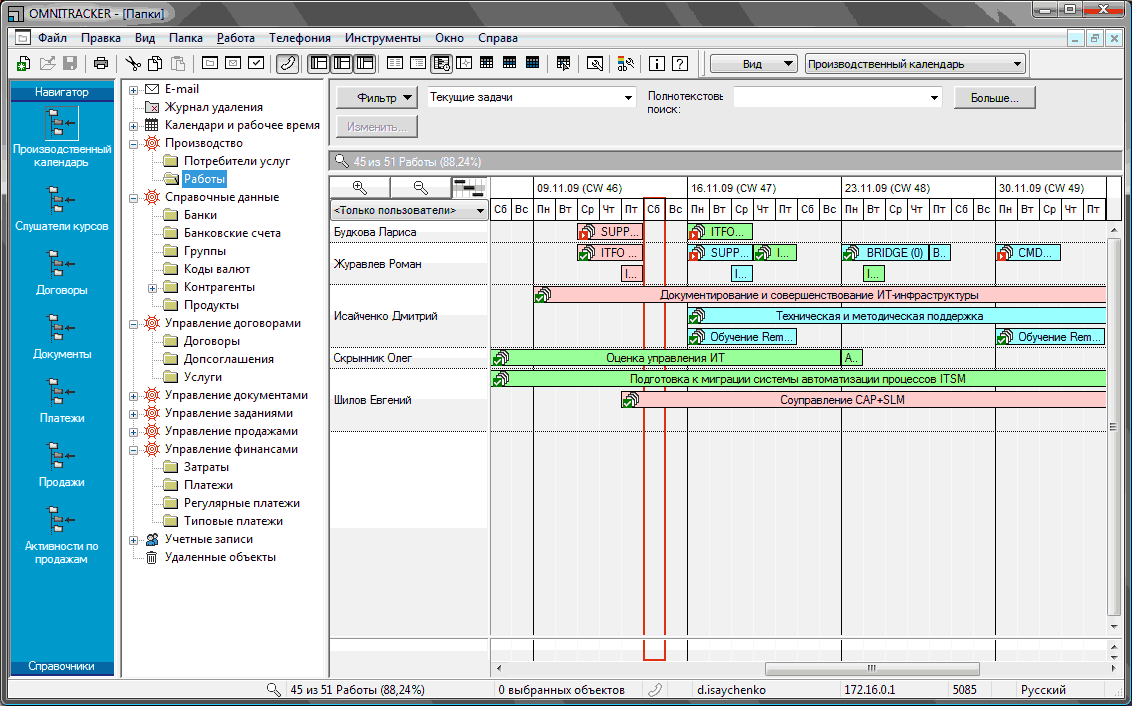The width and height of the screenshot is (1132, 706).
Task: Click the Больше... button
Action: pyautogui.click(x=994, y=97)
